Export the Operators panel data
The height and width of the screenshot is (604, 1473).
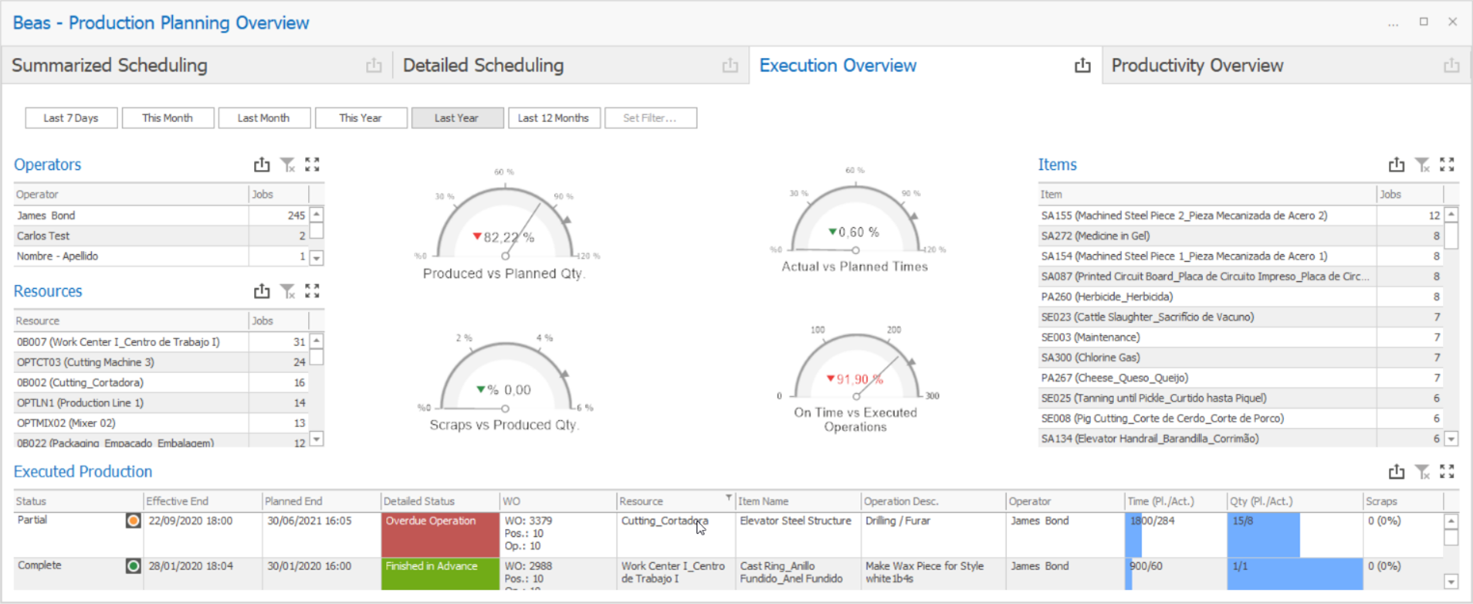(262, 165)
